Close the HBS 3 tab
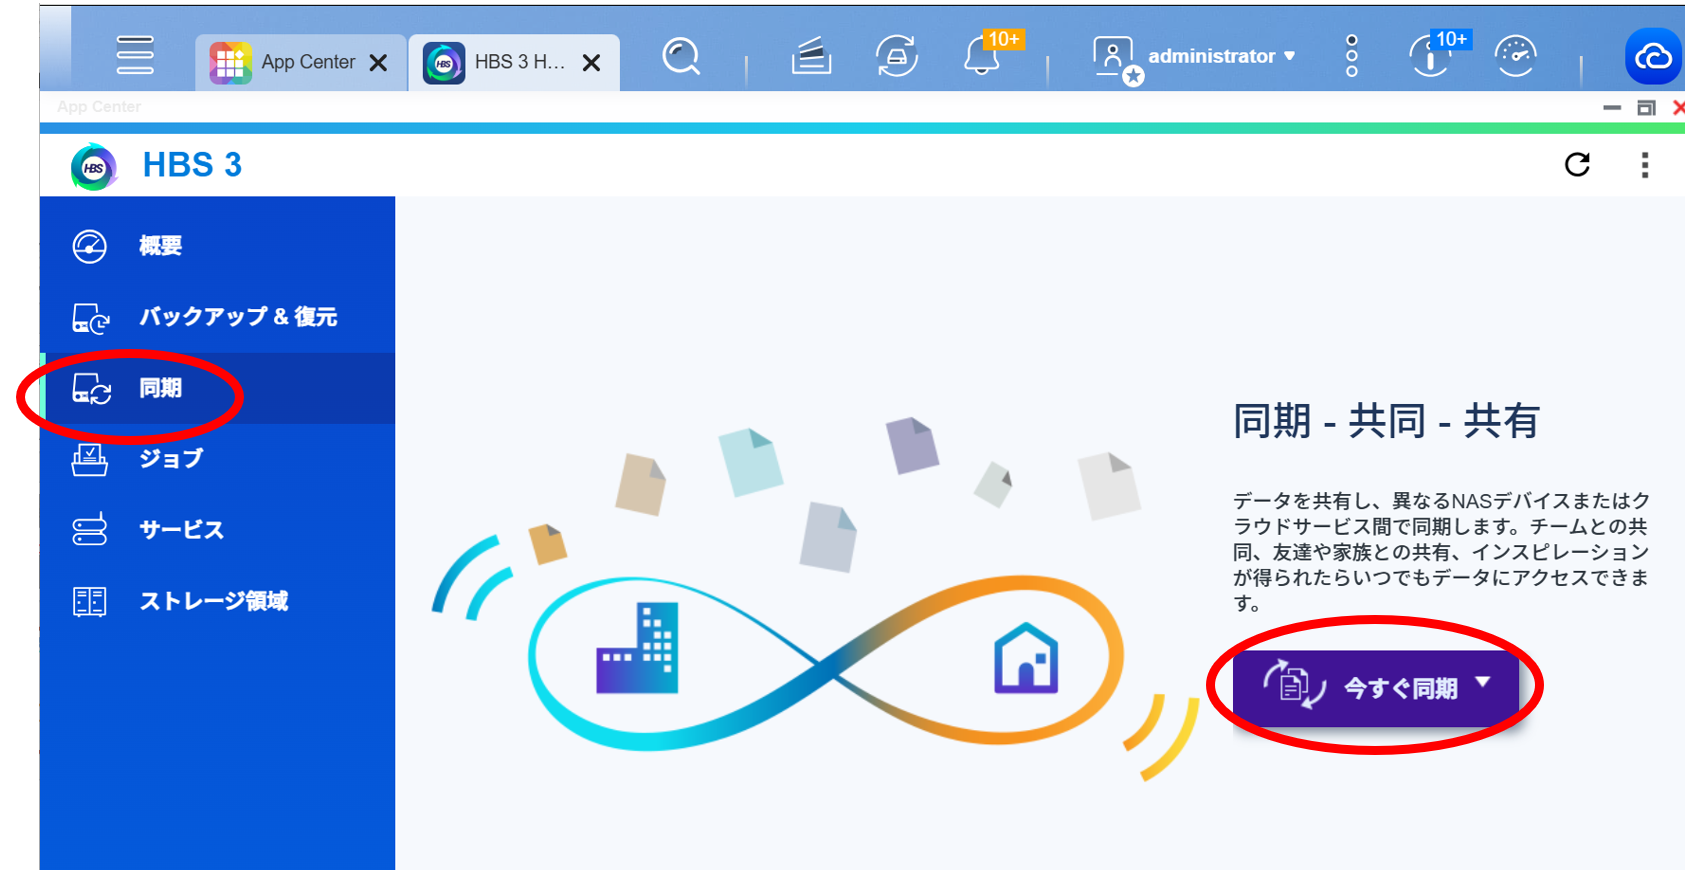This screenshot has height=870, width=1686. click(591, 63)
